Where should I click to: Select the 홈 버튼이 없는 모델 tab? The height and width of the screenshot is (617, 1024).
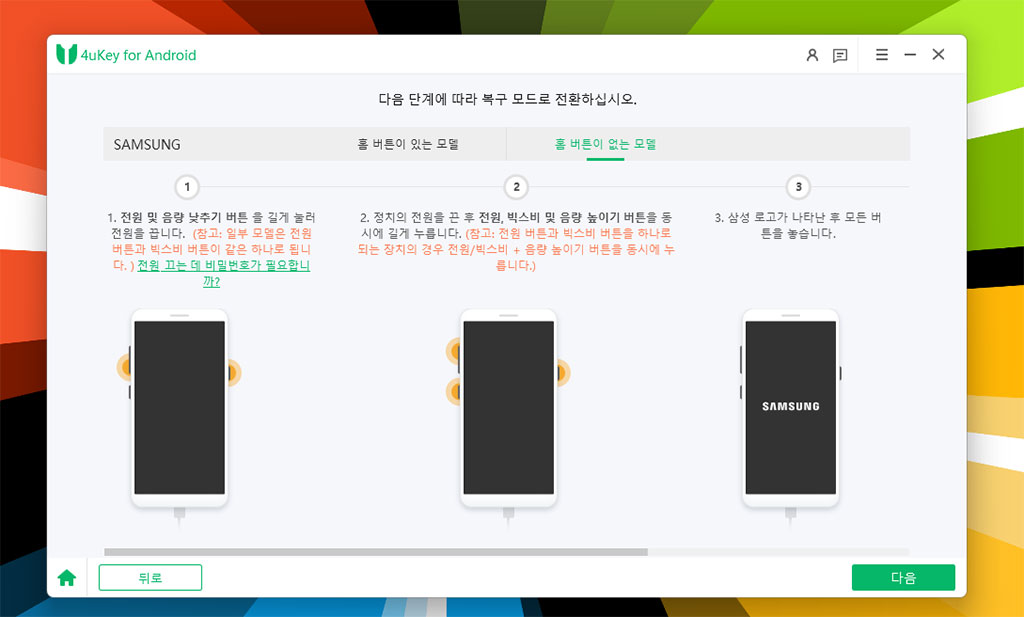(x=605, y=144)
